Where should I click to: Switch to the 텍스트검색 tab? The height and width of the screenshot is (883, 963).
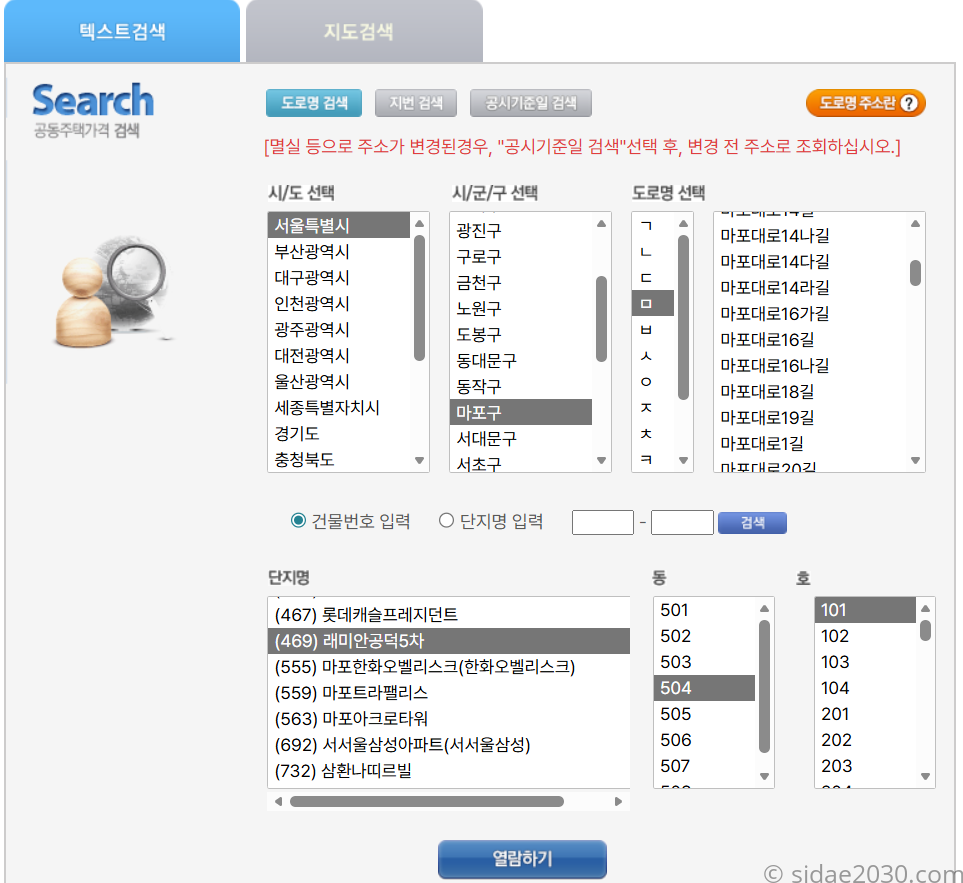pos(122,31)
